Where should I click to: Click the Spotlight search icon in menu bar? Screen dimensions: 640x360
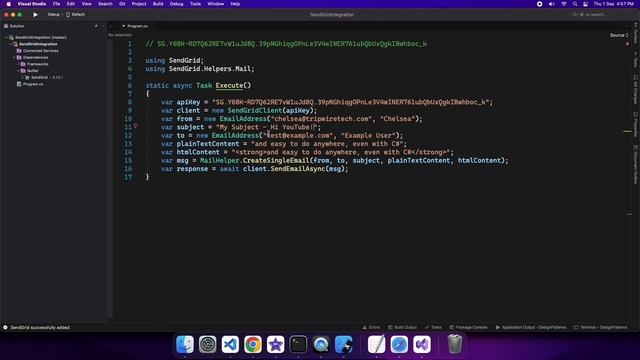click(x=575, y=4)
